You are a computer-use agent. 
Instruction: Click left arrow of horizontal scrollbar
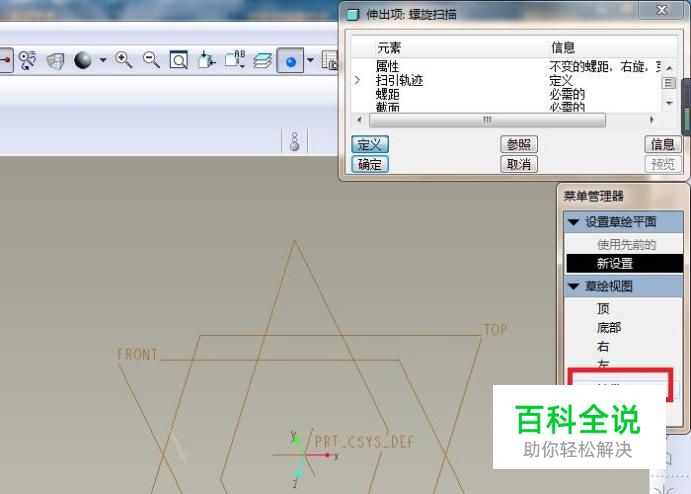pos(359,119)
